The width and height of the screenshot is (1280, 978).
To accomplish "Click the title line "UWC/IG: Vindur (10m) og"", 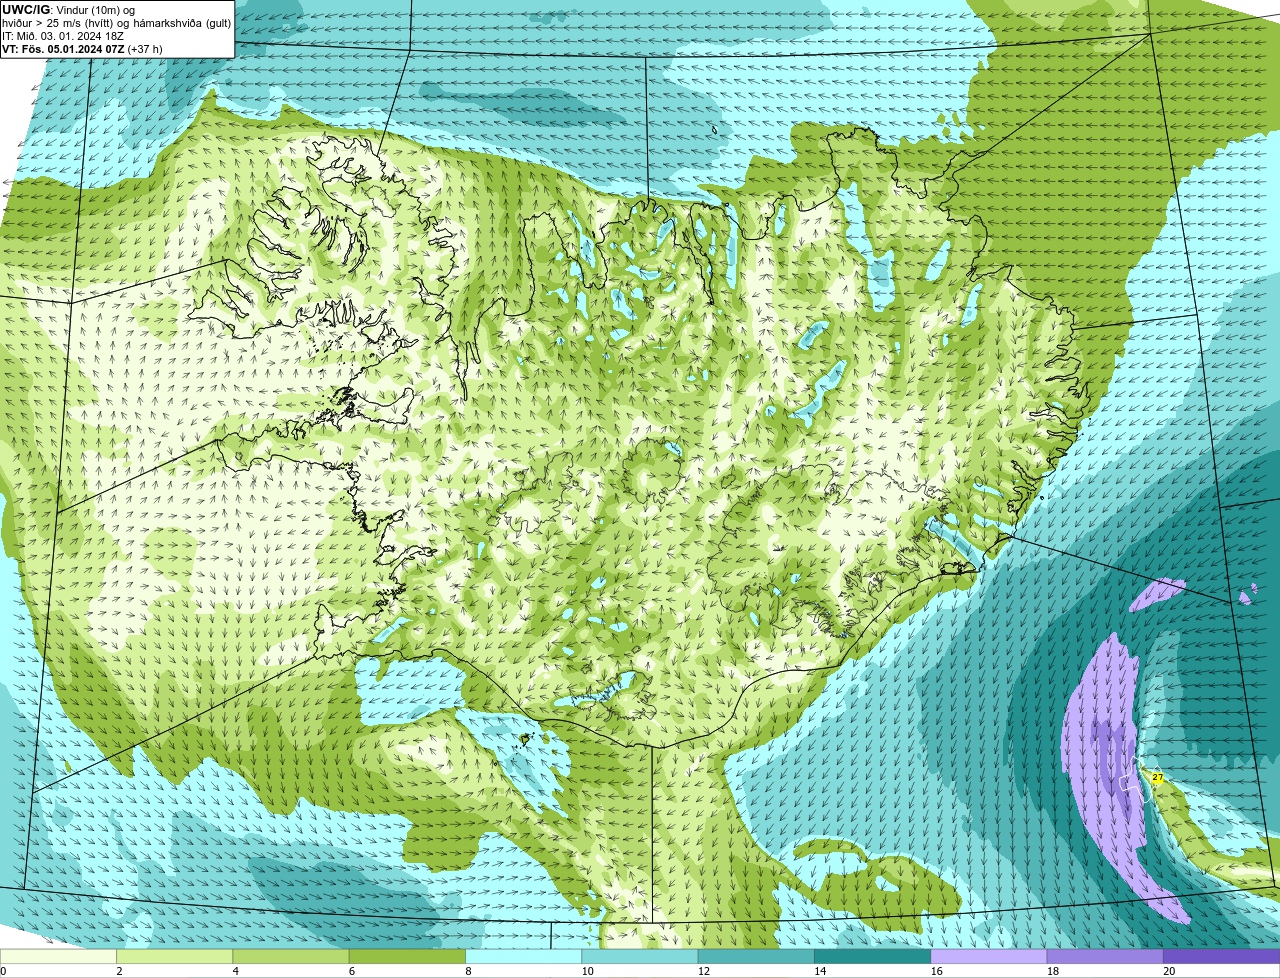I will [68, 10].
